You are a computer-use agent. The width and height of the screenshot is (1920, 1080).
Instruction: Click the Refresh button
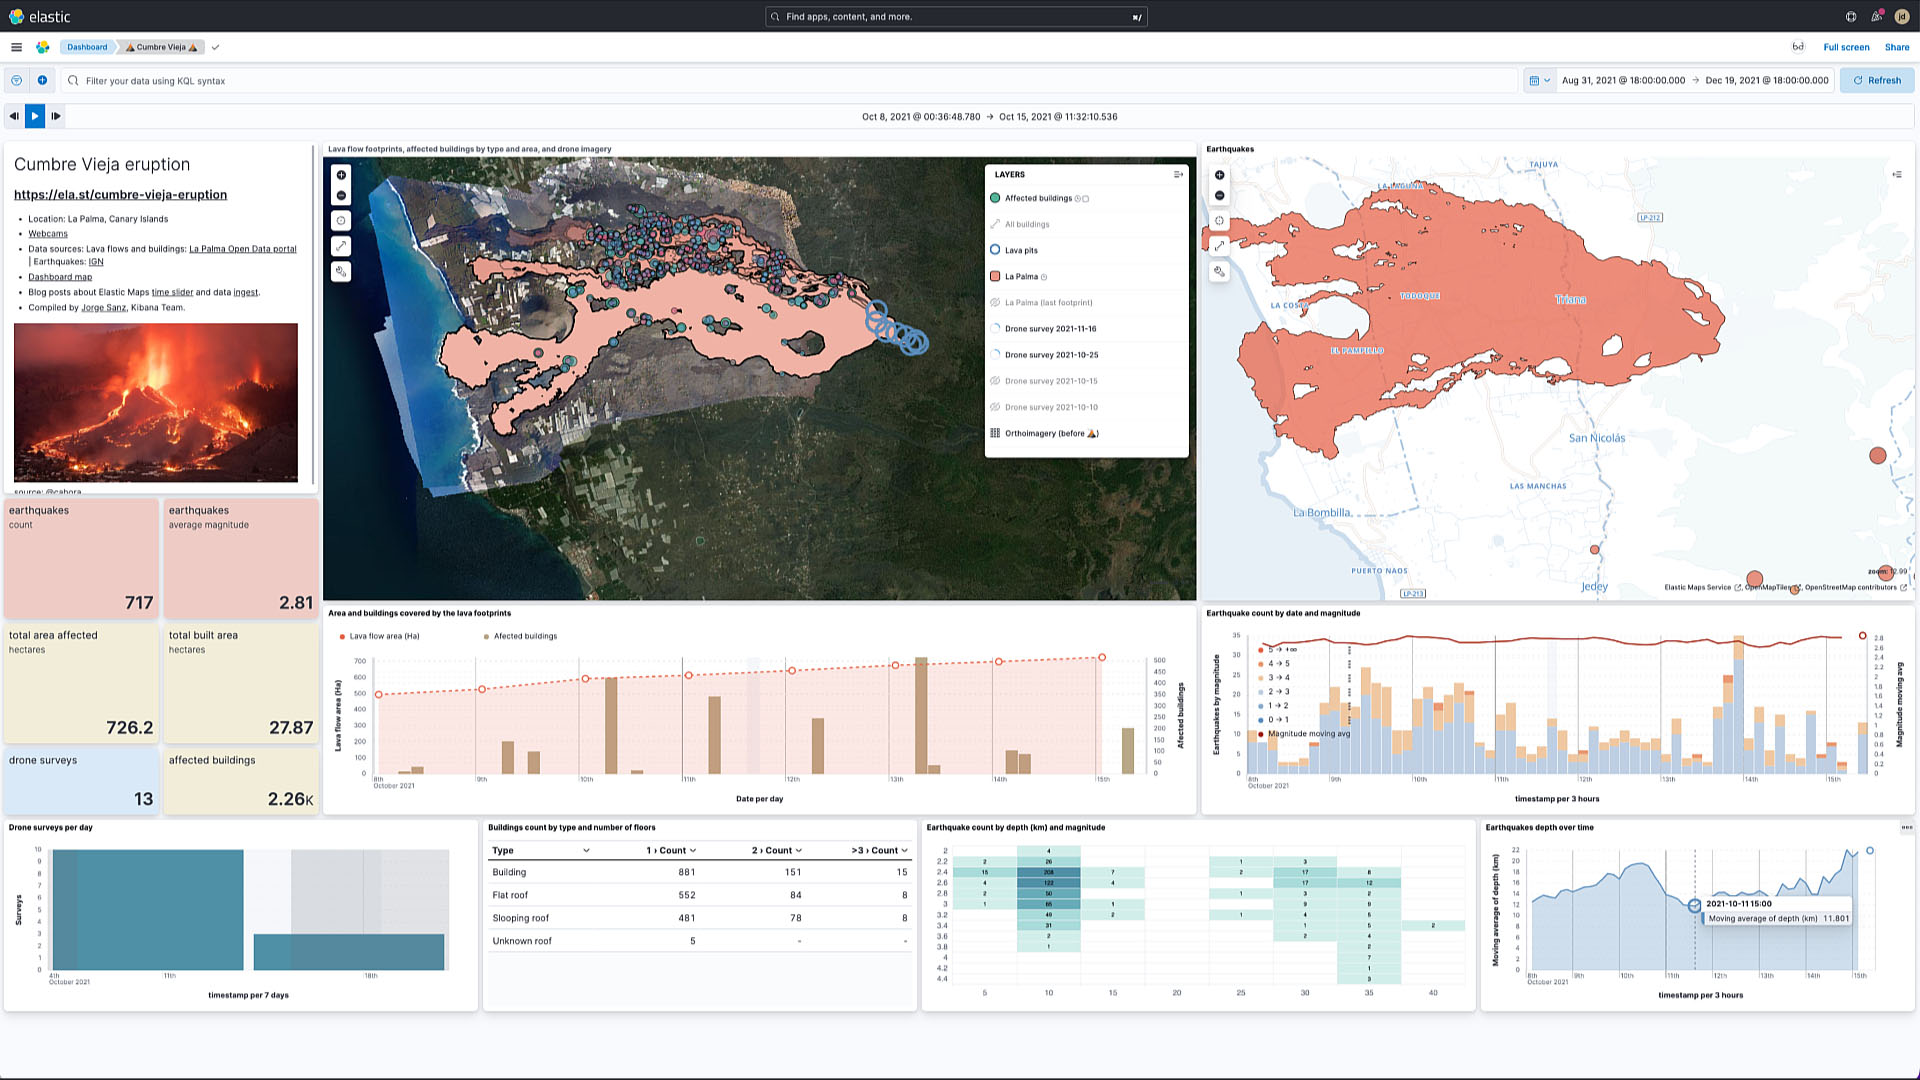tap(1878, 80)
